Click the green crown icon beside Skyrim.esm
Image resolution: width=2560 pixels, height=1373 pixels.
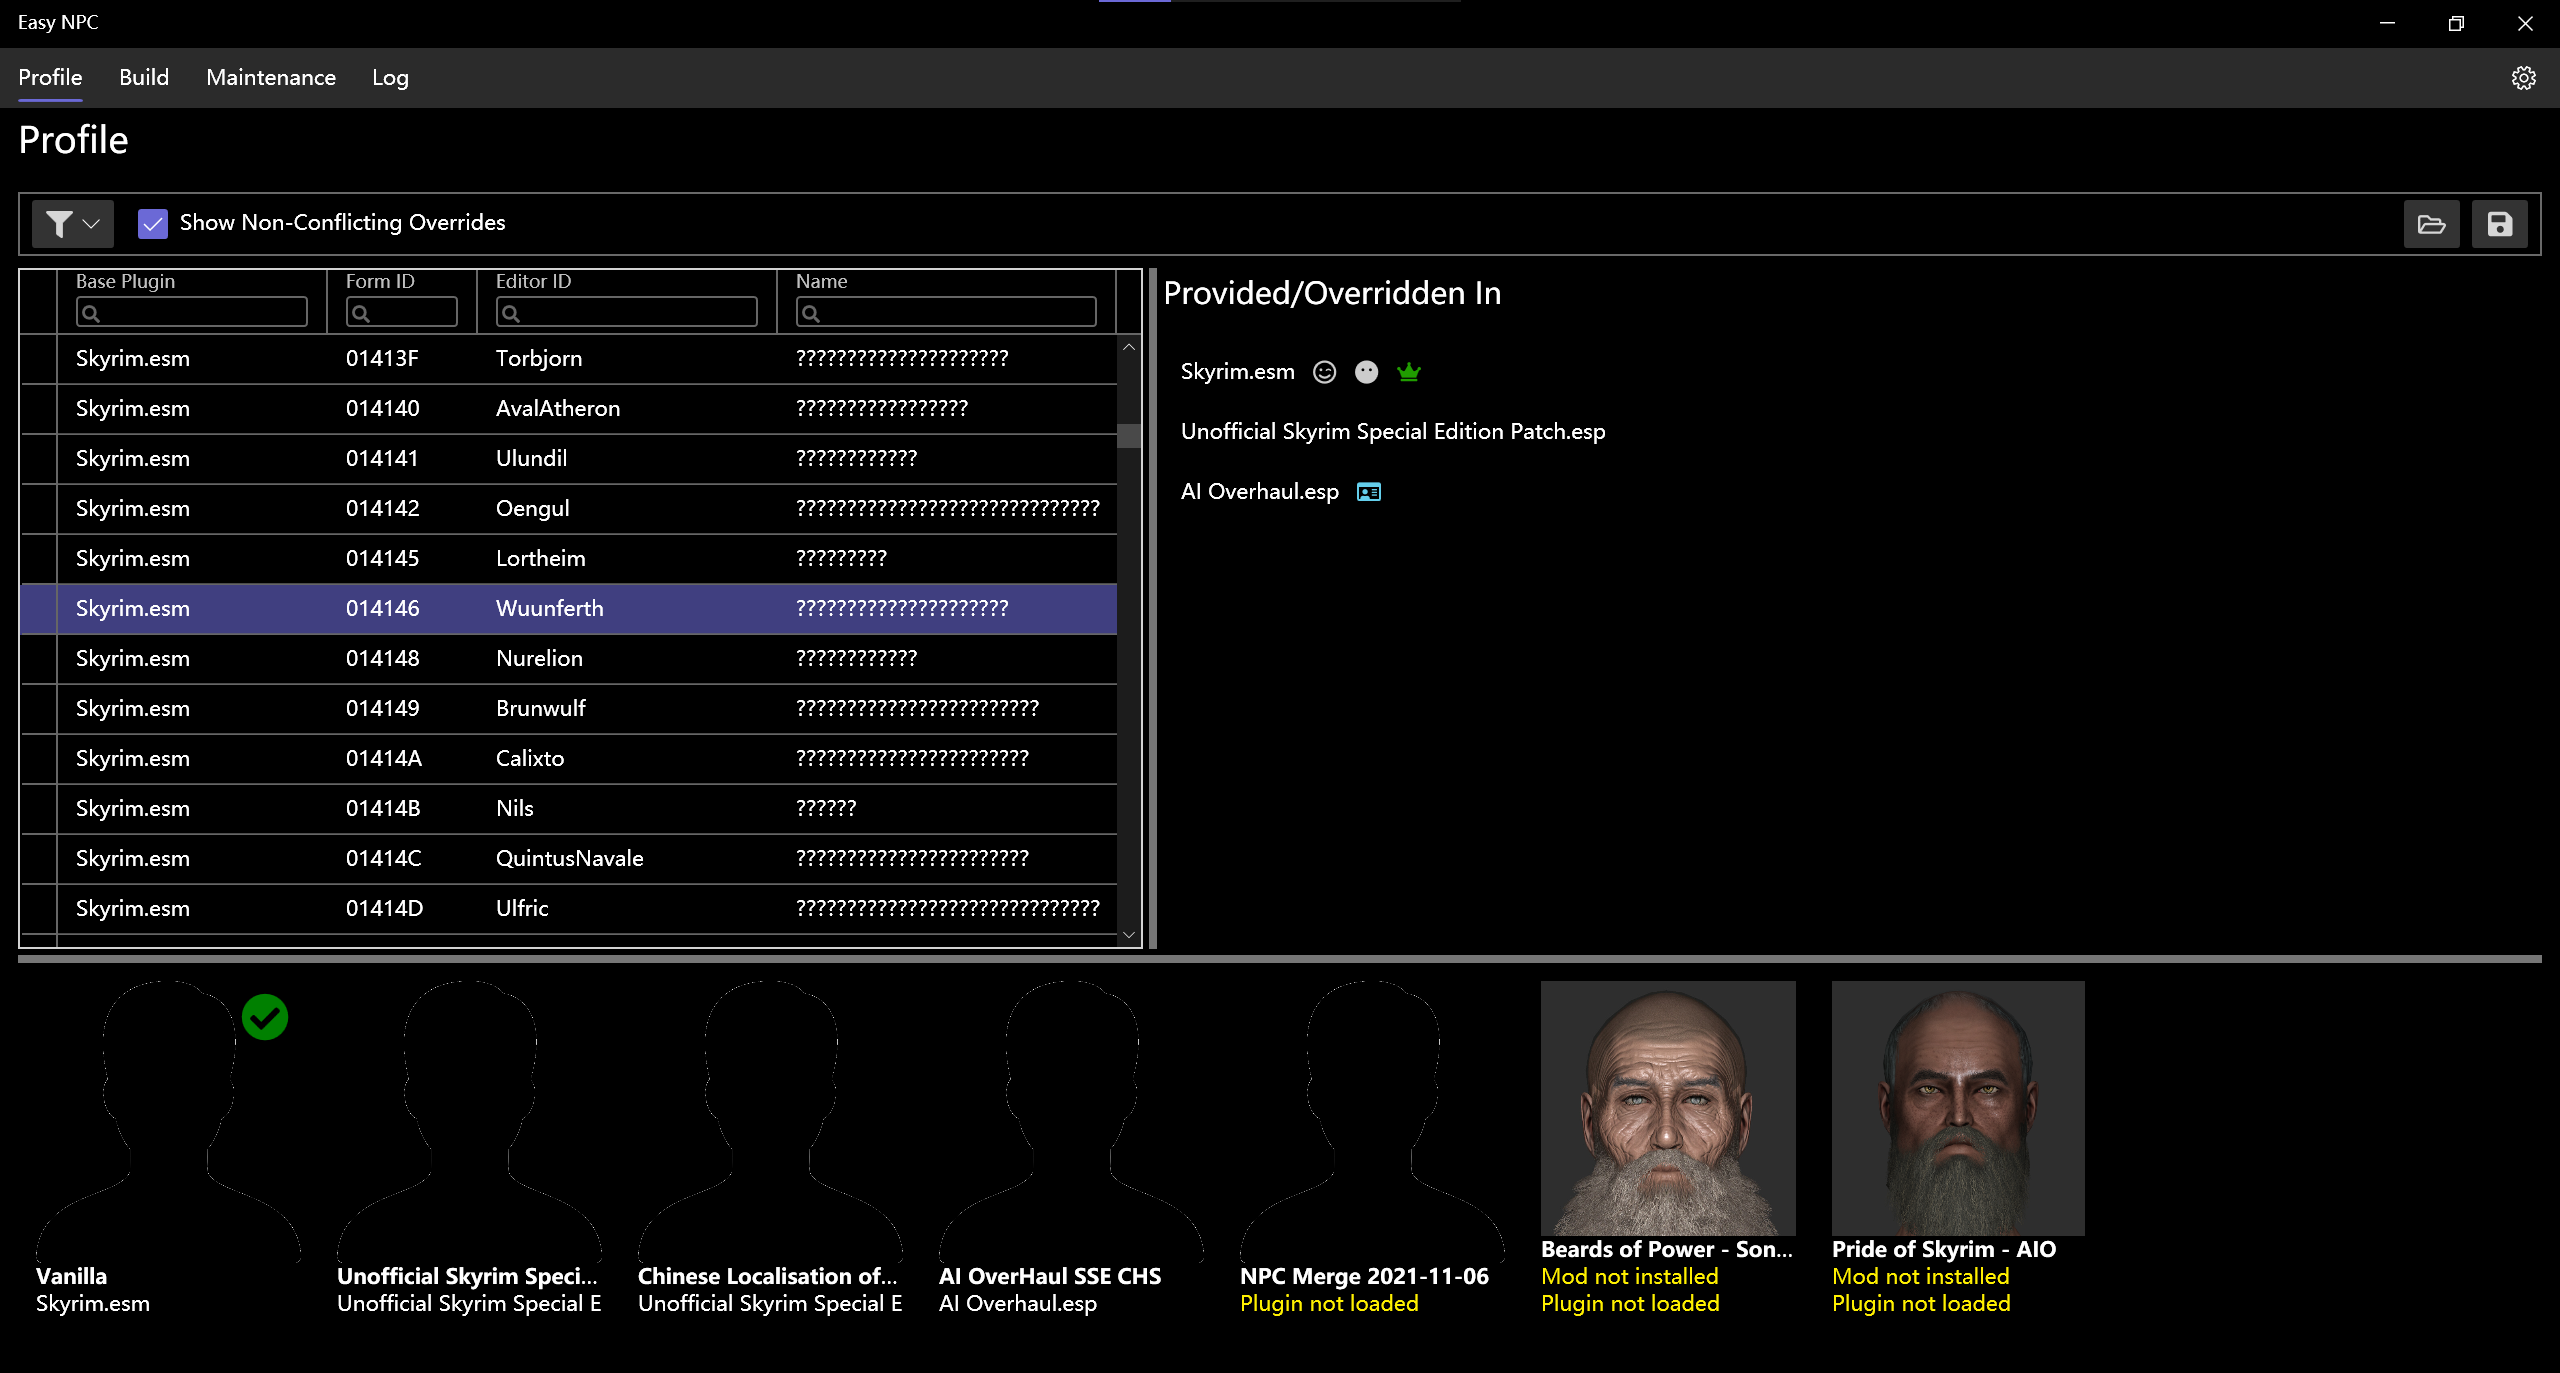click(1409, 372)
